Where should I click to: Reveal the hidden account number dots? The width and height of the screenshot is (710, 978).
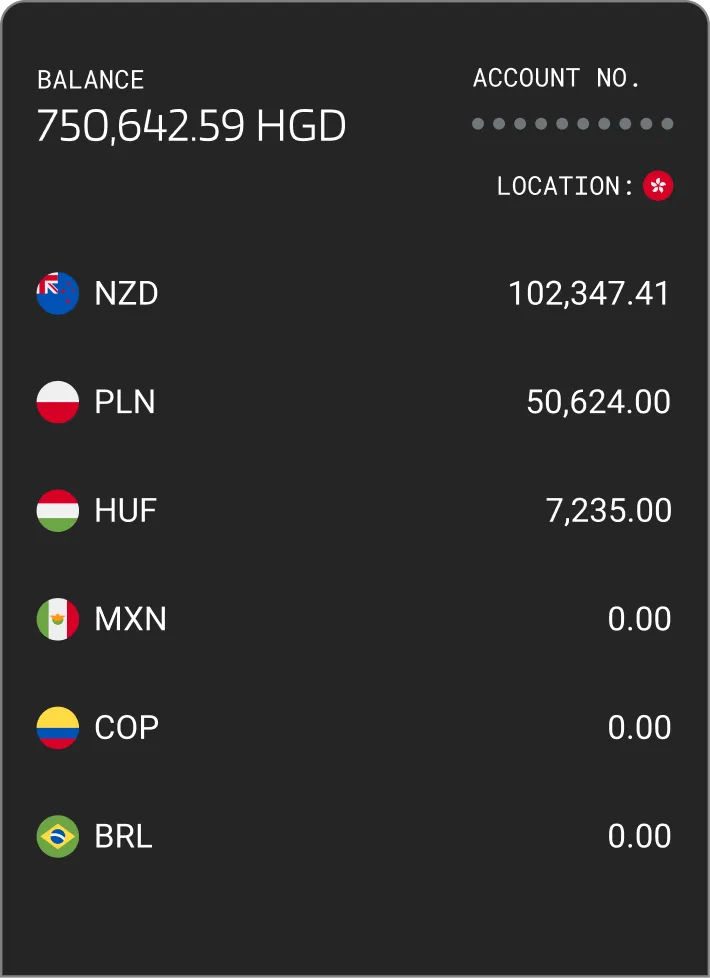tap(573, 123)
